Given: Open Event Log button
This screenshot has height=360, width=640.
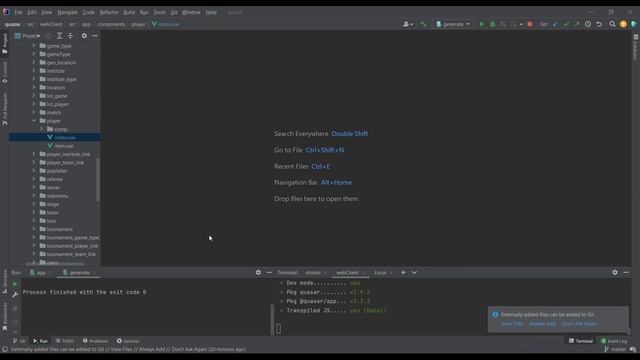Looking at the screenshot, I should [x=614, y=341].
